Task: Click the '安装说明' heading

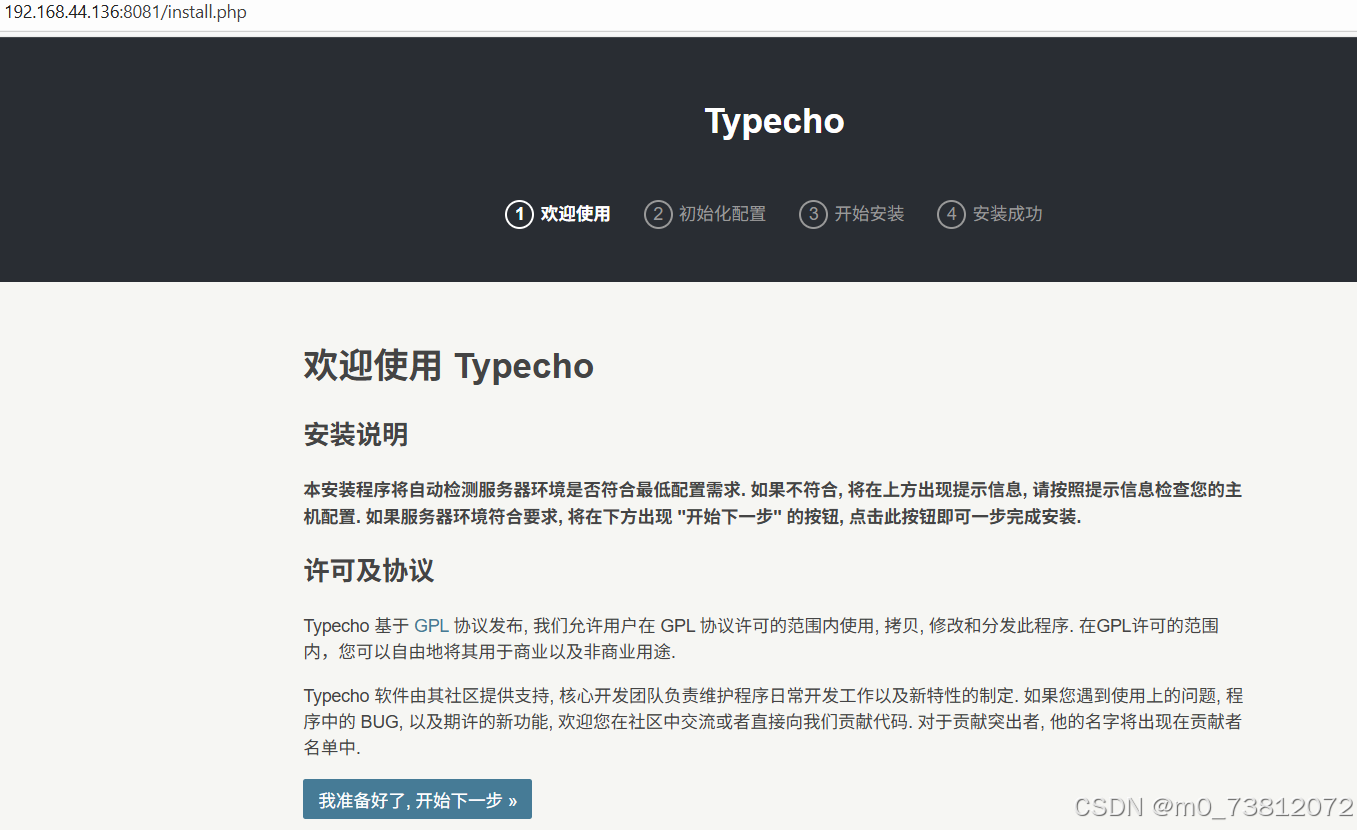Action: coord(356,435)
